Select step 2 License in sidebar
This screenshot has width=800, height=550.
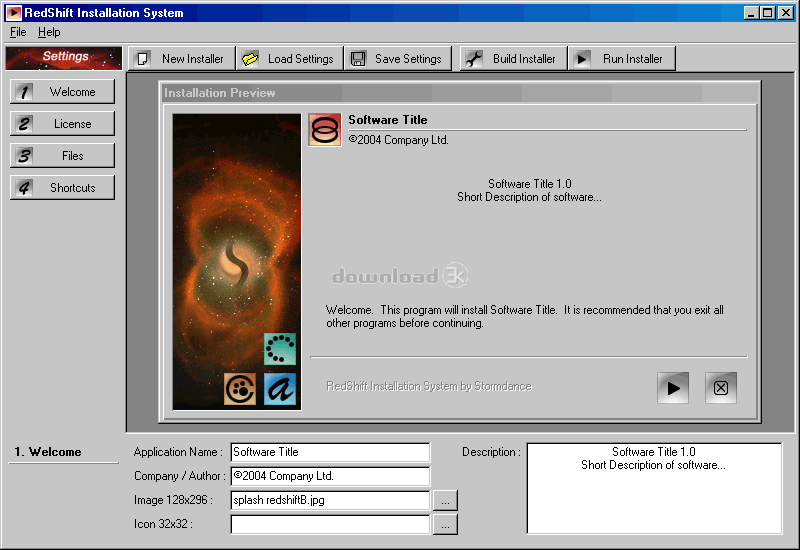click(x=62, y=123)
